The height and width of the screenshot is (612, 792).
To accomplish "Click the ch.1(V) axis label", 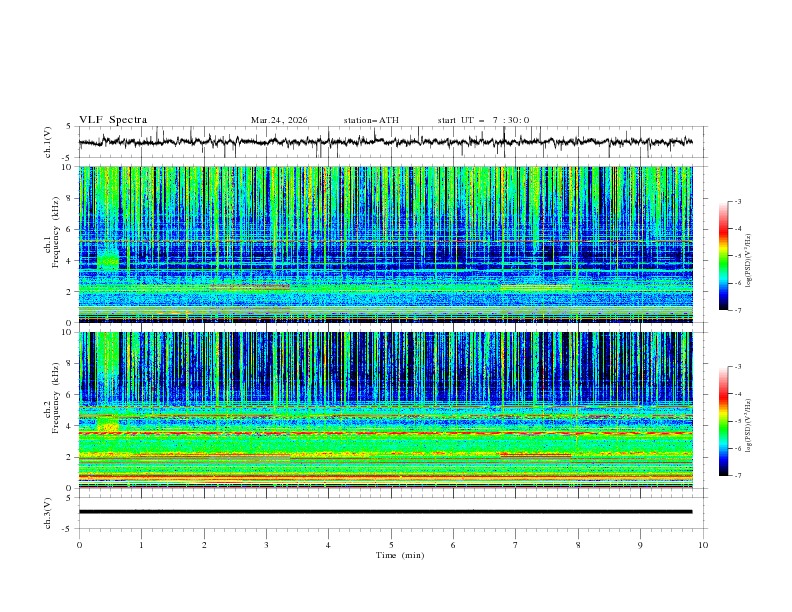I will point(48,142).
